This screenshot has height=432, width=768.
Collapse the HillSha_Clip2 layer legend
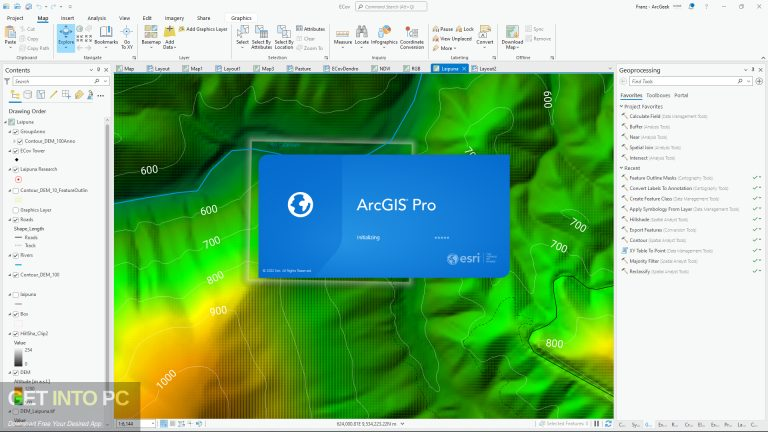click(10, 334)
